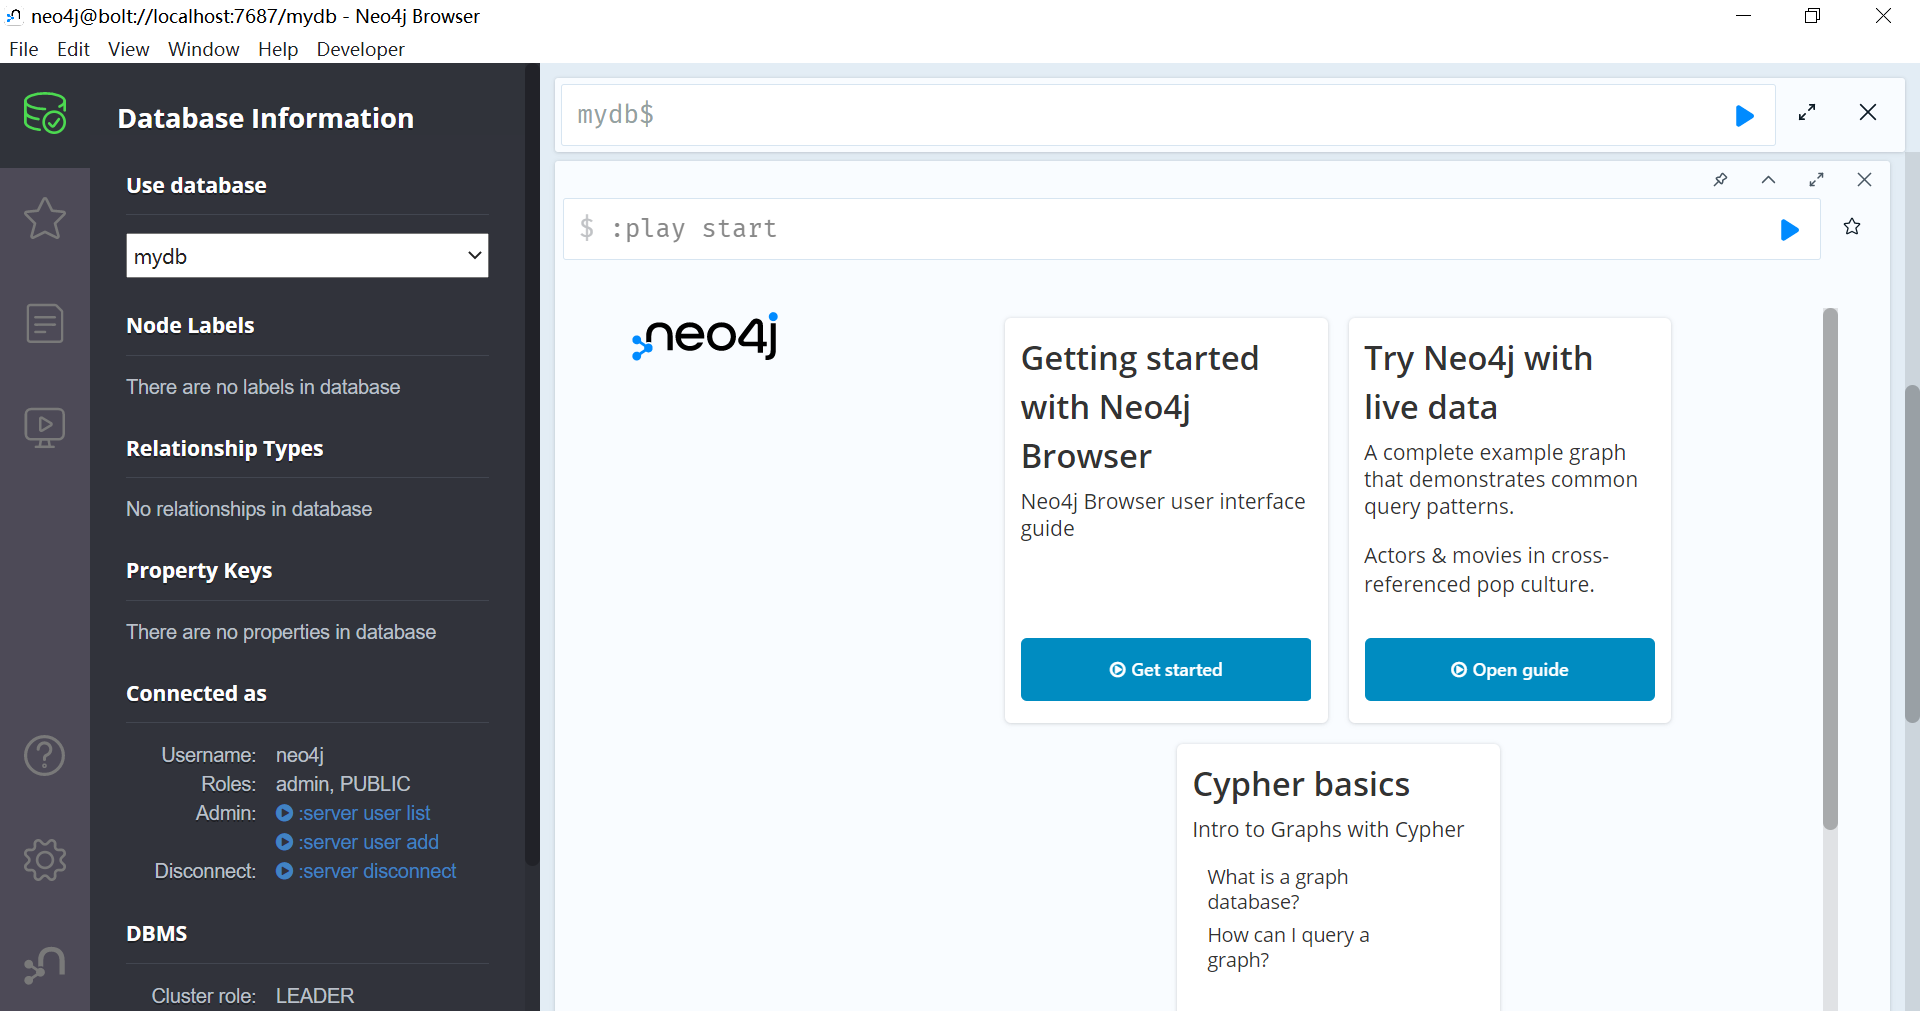Open the Favorites star sidebar icon
Viewport: 1920px width, 1011px height.
click(x=45, y=218)
